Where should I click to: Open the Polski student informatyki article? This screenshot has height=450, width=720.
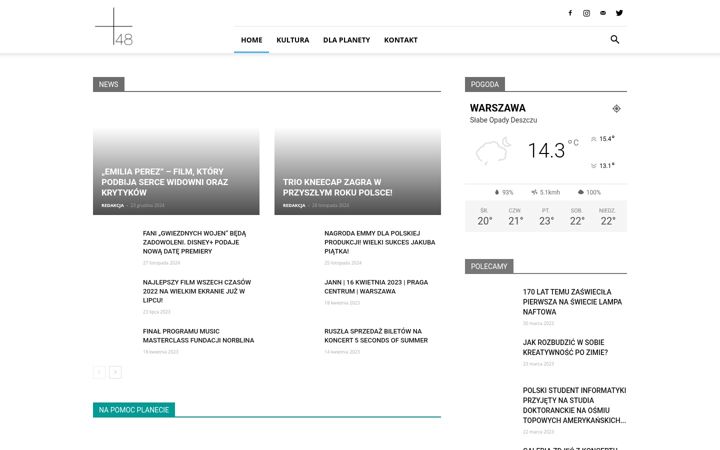[x=574, y=405]
